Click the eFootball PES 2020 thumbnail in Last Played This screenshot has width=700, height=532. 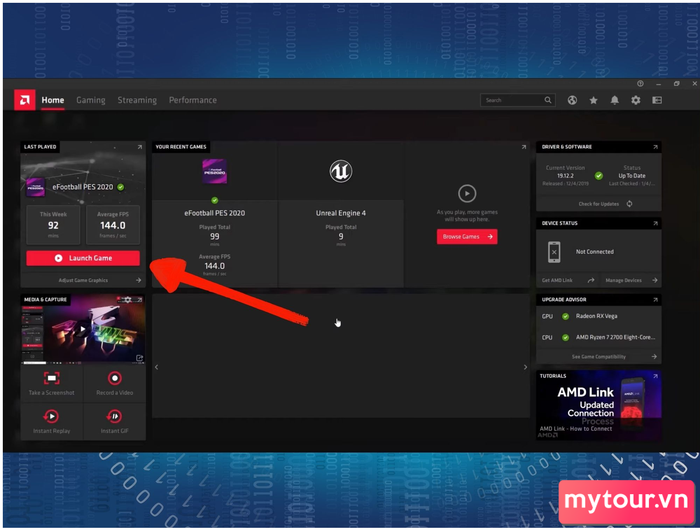pyautogui.click(x=35, y=187)
